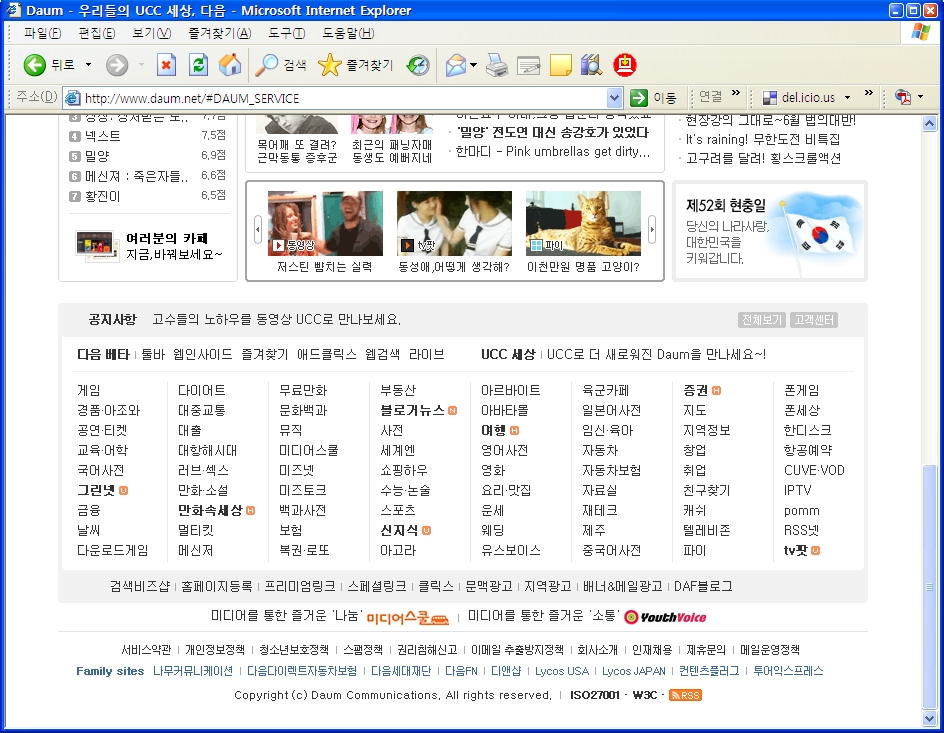The width and height of the screenshot is (944, 733).
Task: Open the 파일(F) menu
Action: 42,33
